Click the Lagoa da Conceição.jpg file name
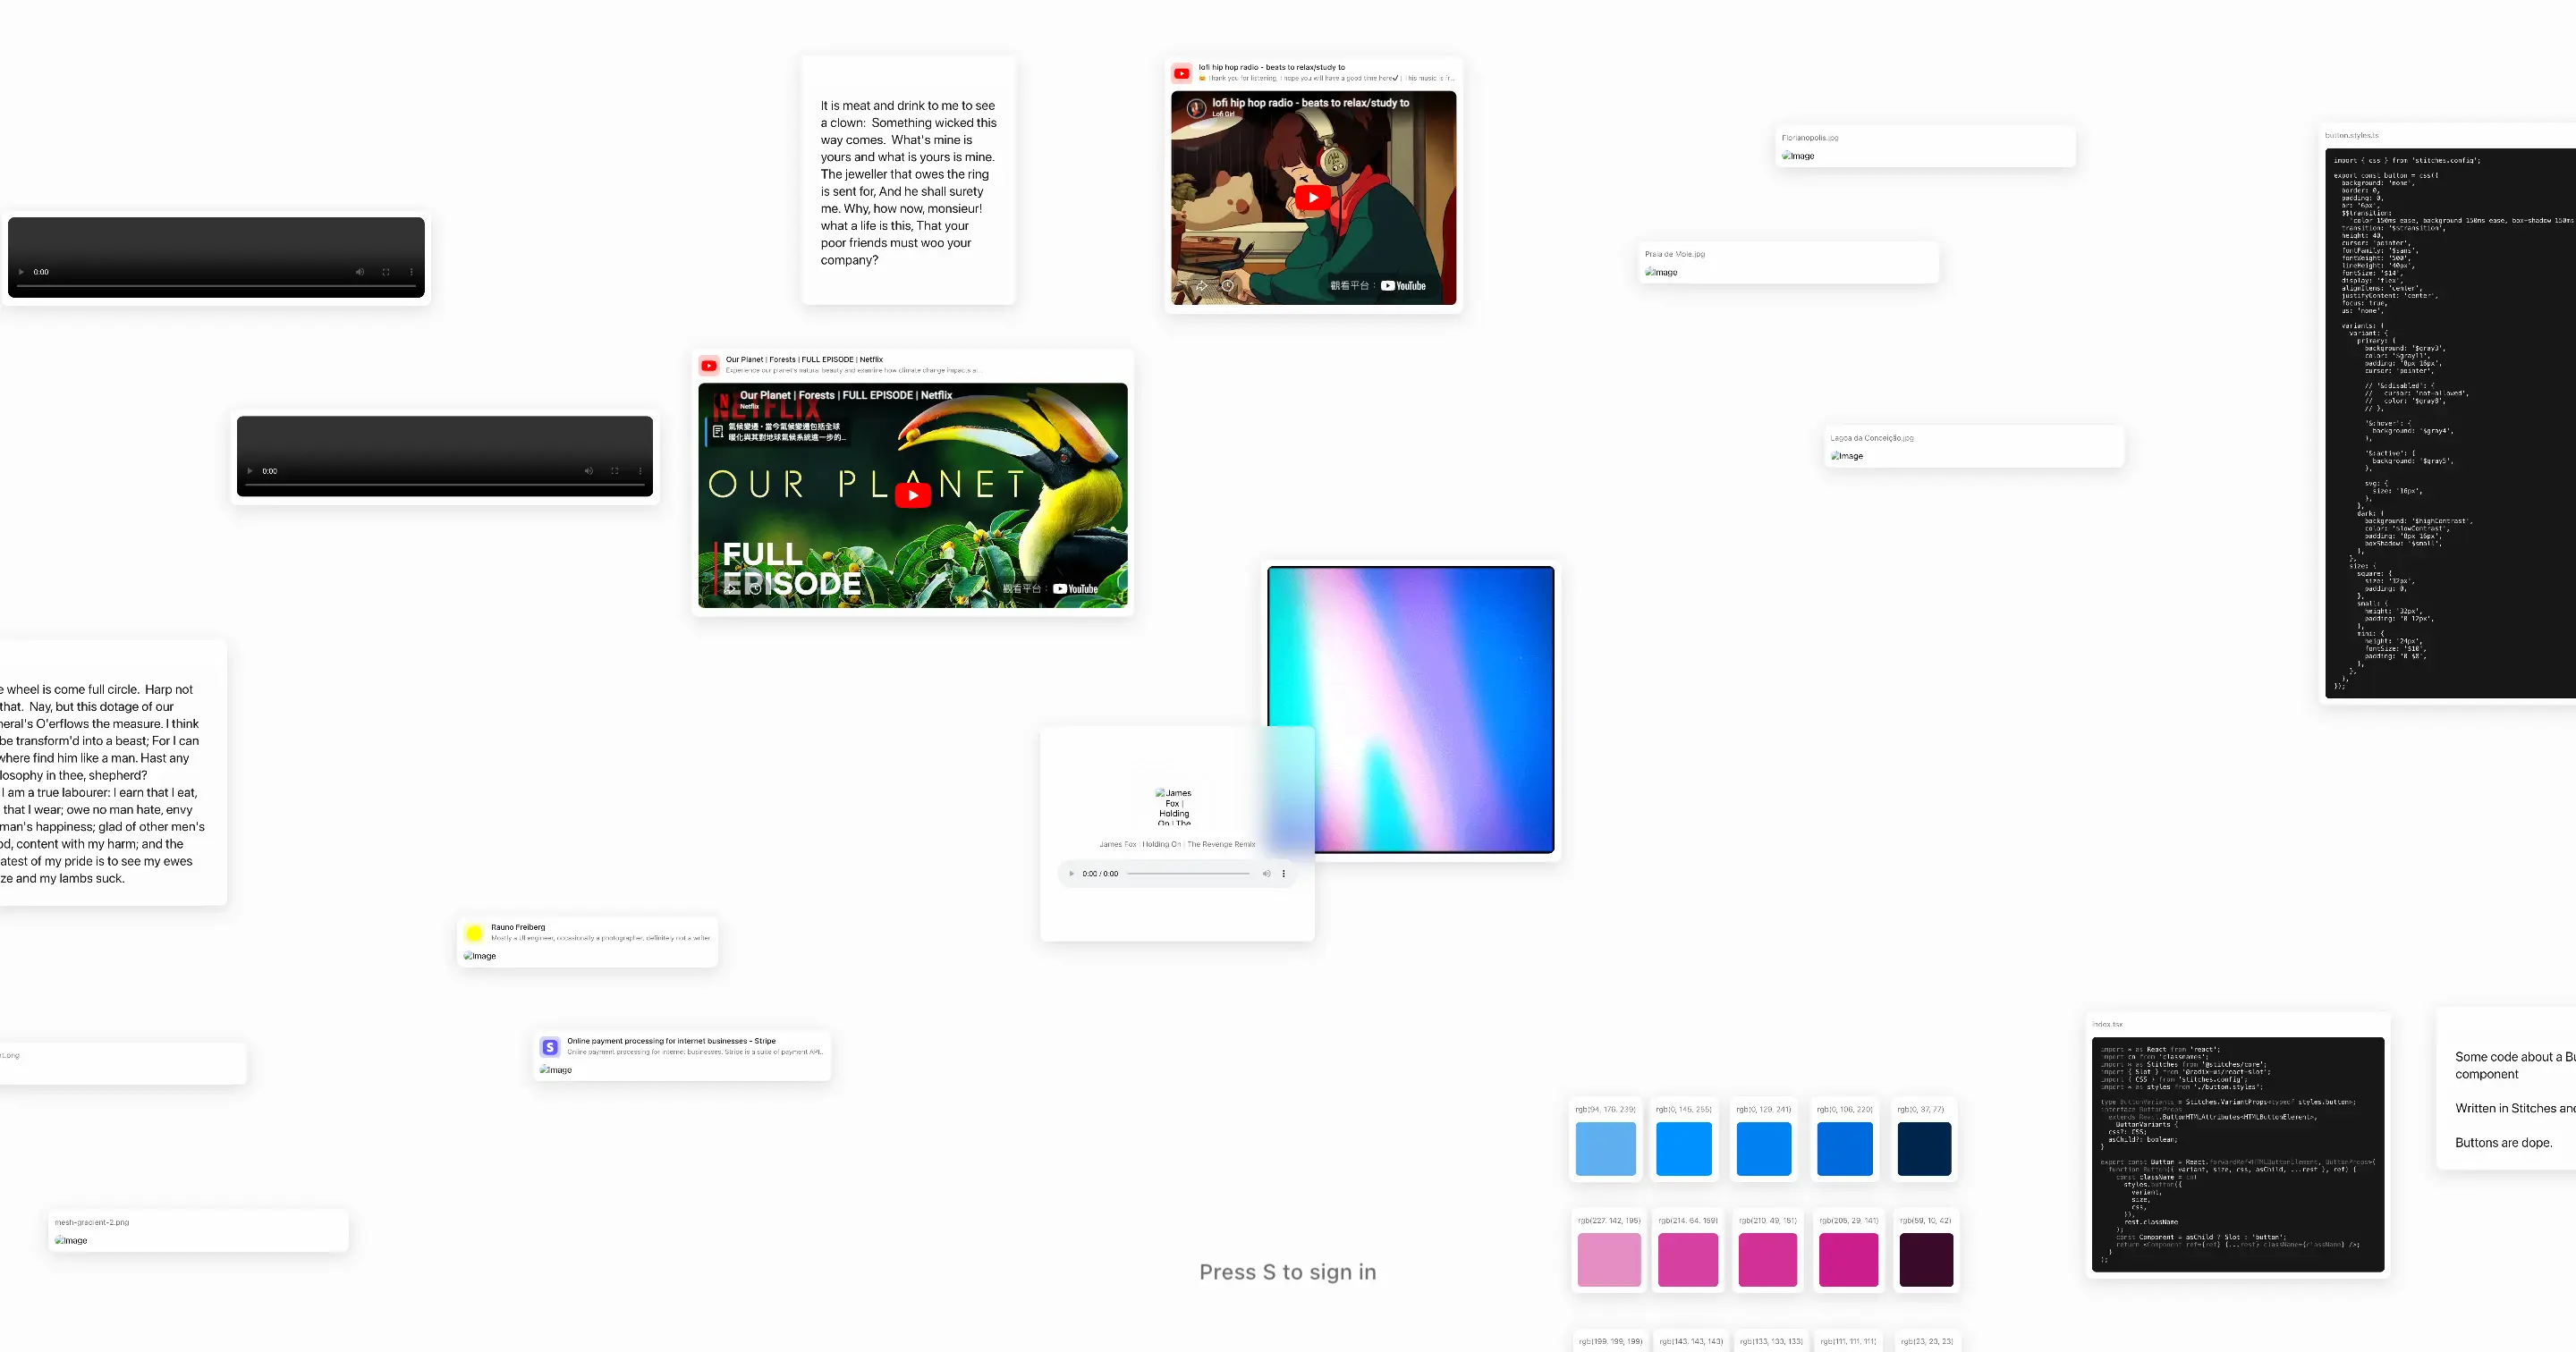The width and height of the screenshot is (2576, 1352). [1872, 438]
